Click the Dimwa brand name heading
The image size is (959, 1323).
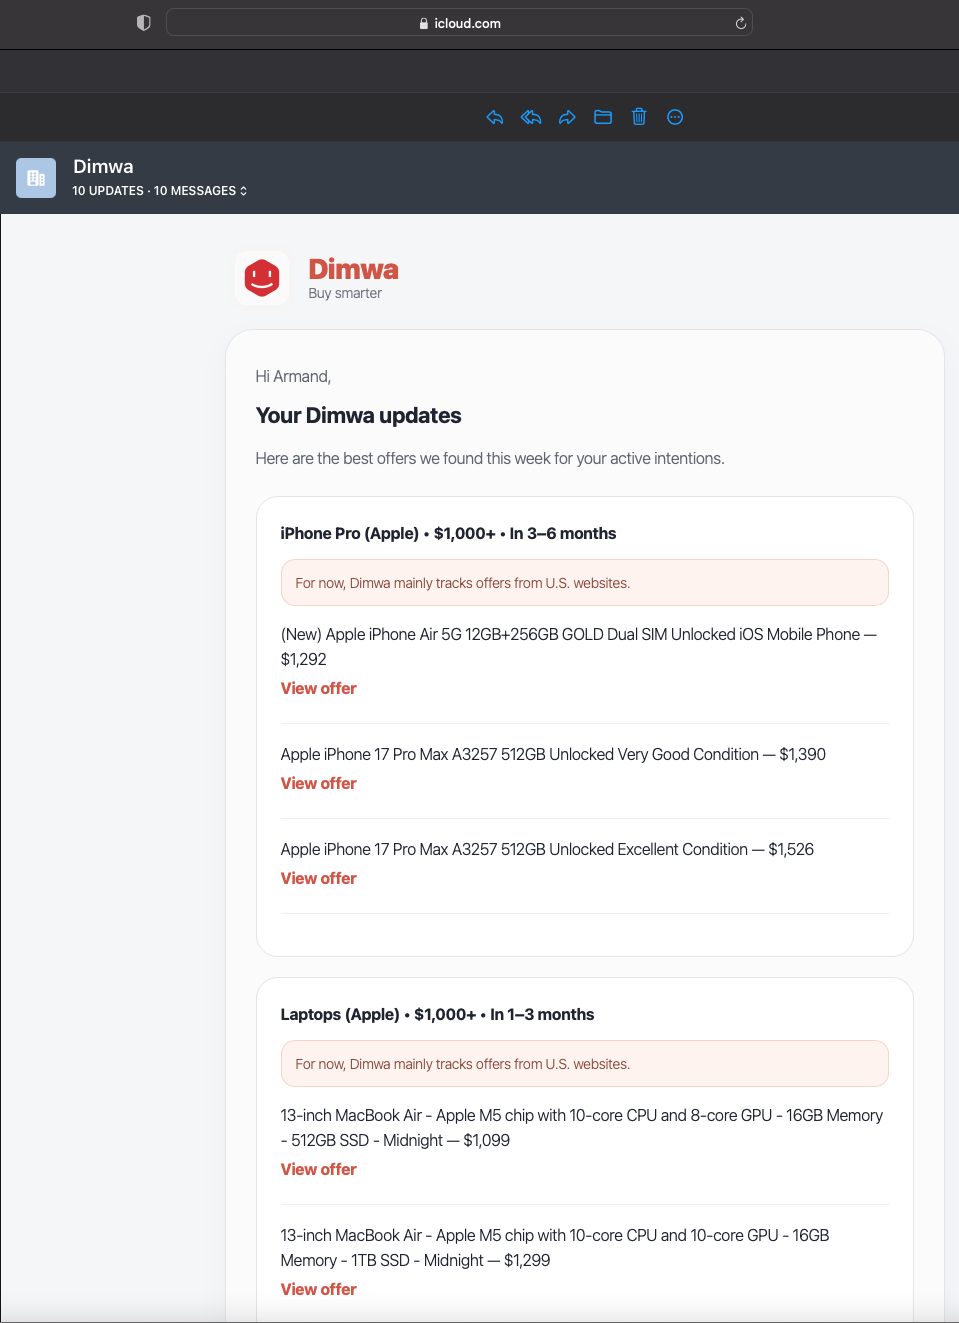353,269
